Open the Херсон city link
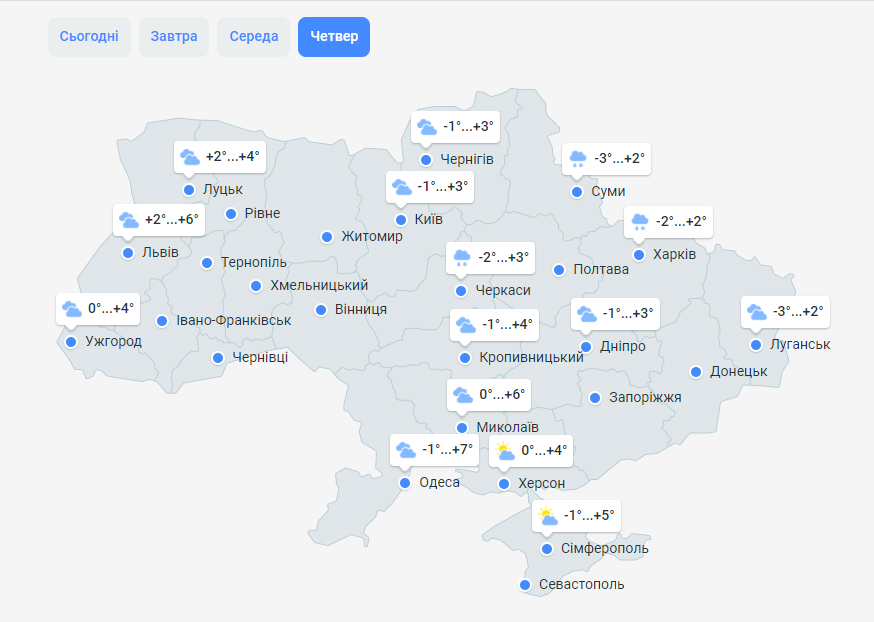874x622 pixels. (x=541, y=483)
